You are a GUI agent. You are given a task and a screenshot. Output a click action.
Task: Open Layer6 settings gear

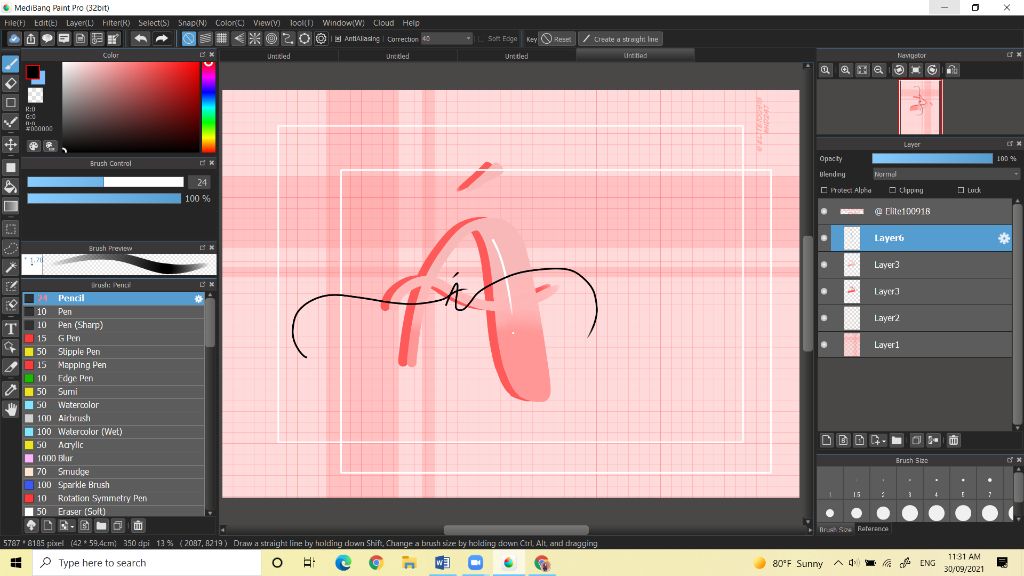[1004, 238]
